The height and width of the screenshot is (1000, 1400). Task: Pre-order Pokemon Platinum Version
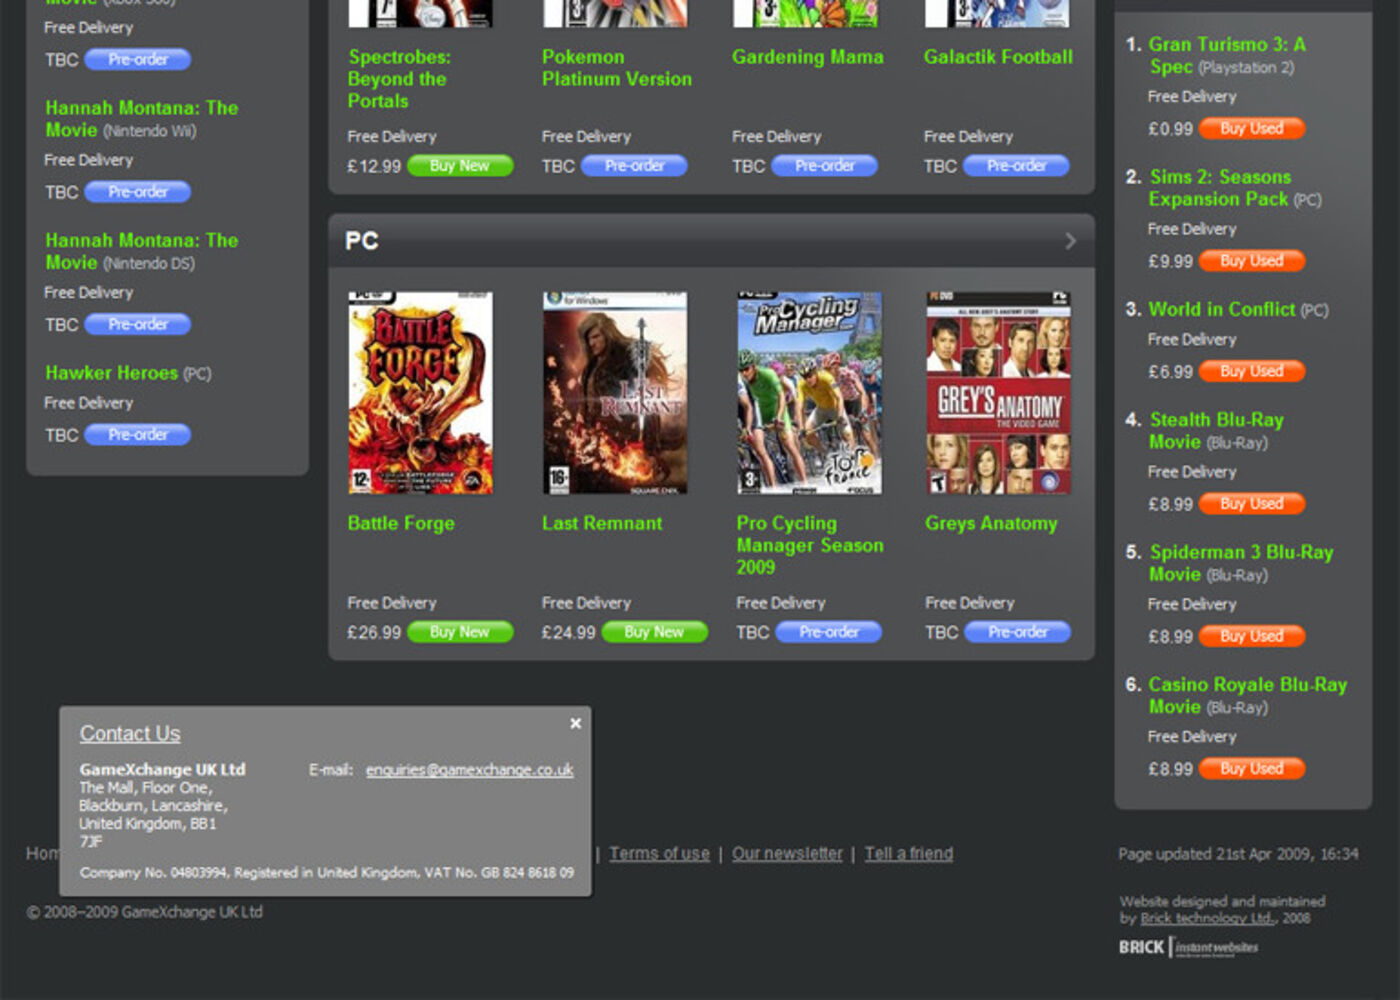pyautogui.click(x=634, y=166)
